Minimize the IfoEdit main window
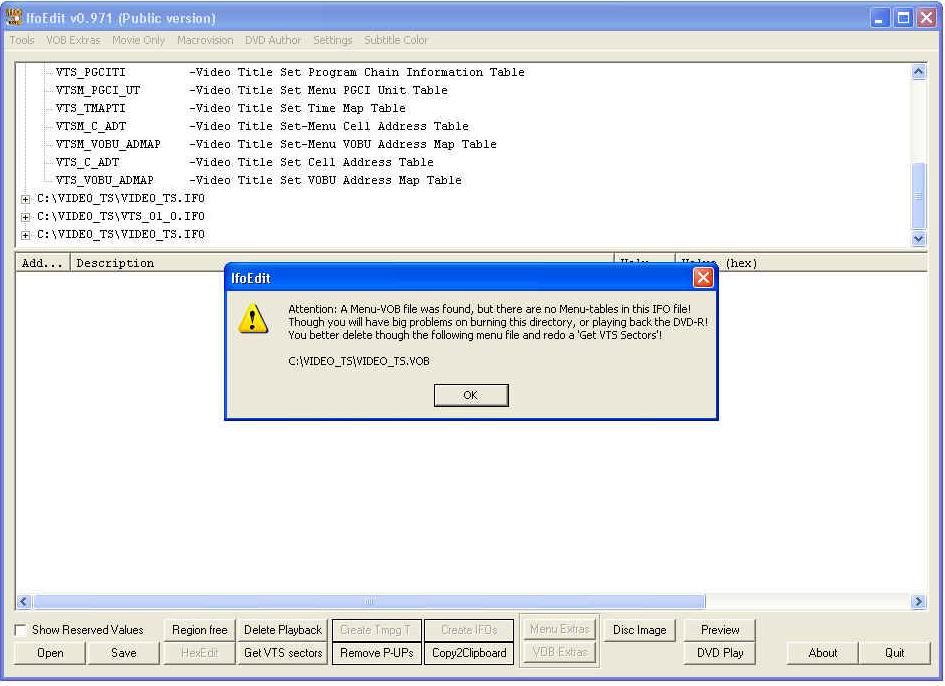 click(x=879, y=17)
